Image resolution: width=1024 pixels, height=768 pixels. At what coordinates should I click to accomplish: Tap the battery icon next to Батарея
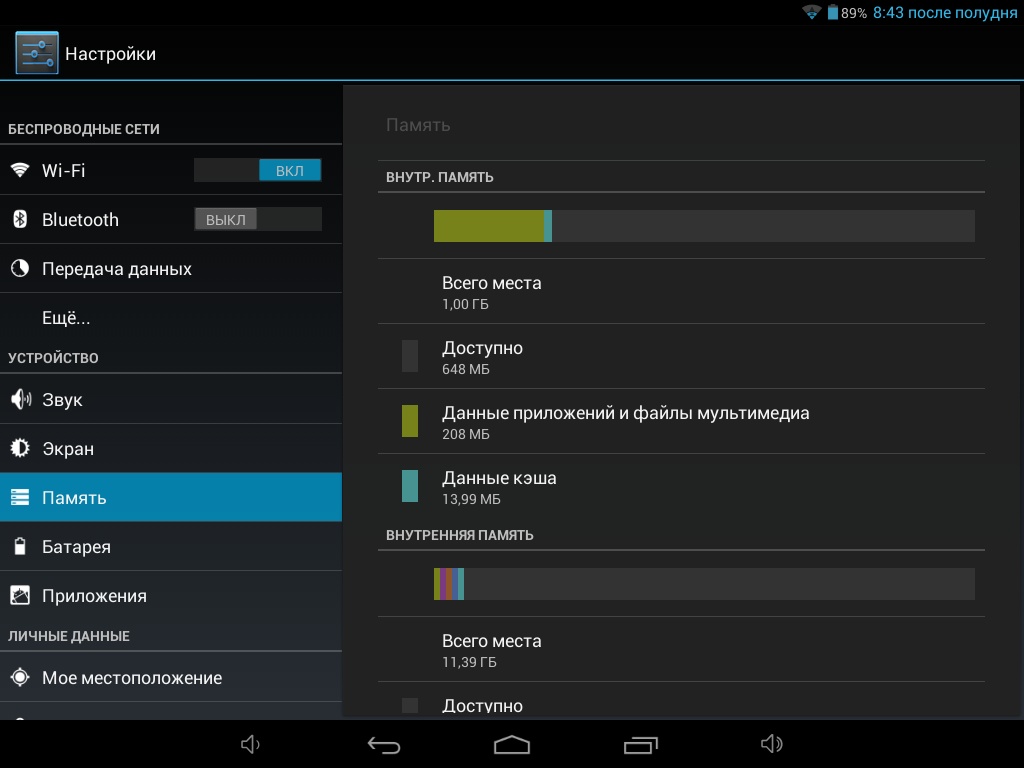20,547
